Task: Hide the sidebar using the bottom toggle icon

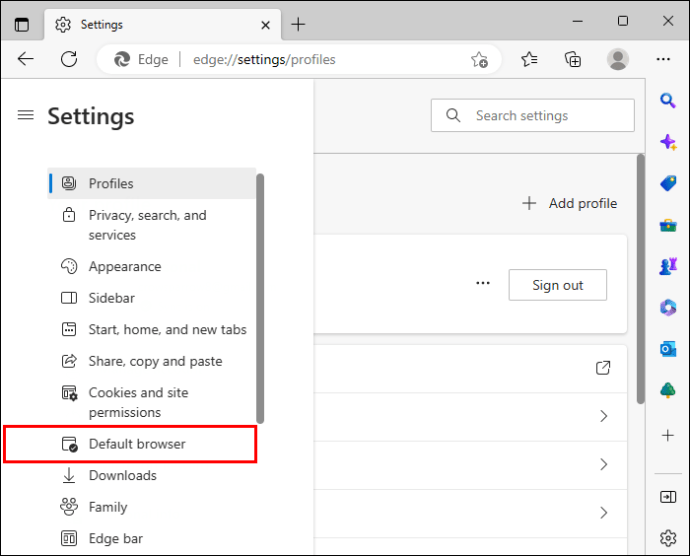Action: tap(668, 497)
